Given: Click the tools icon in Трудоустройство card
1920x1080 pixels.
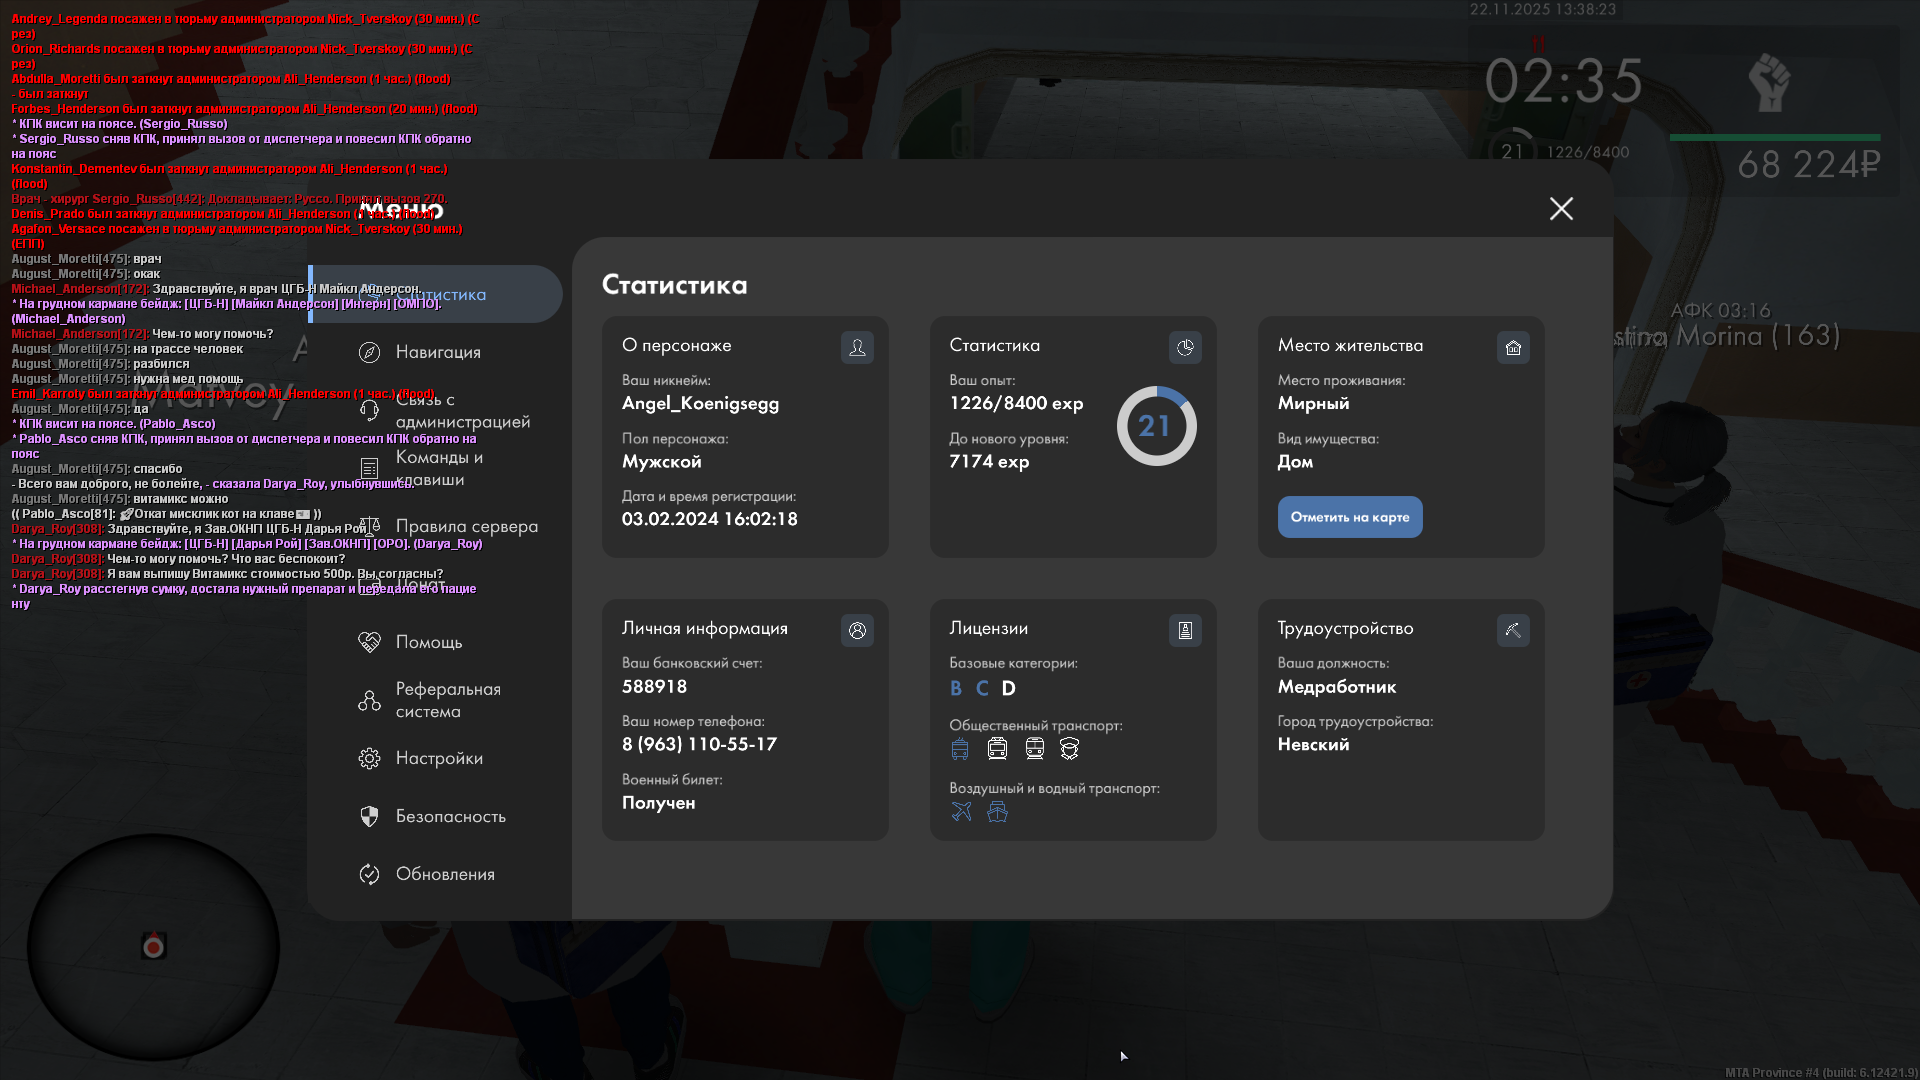Looking at the screenshot, I should [1513, 630].
